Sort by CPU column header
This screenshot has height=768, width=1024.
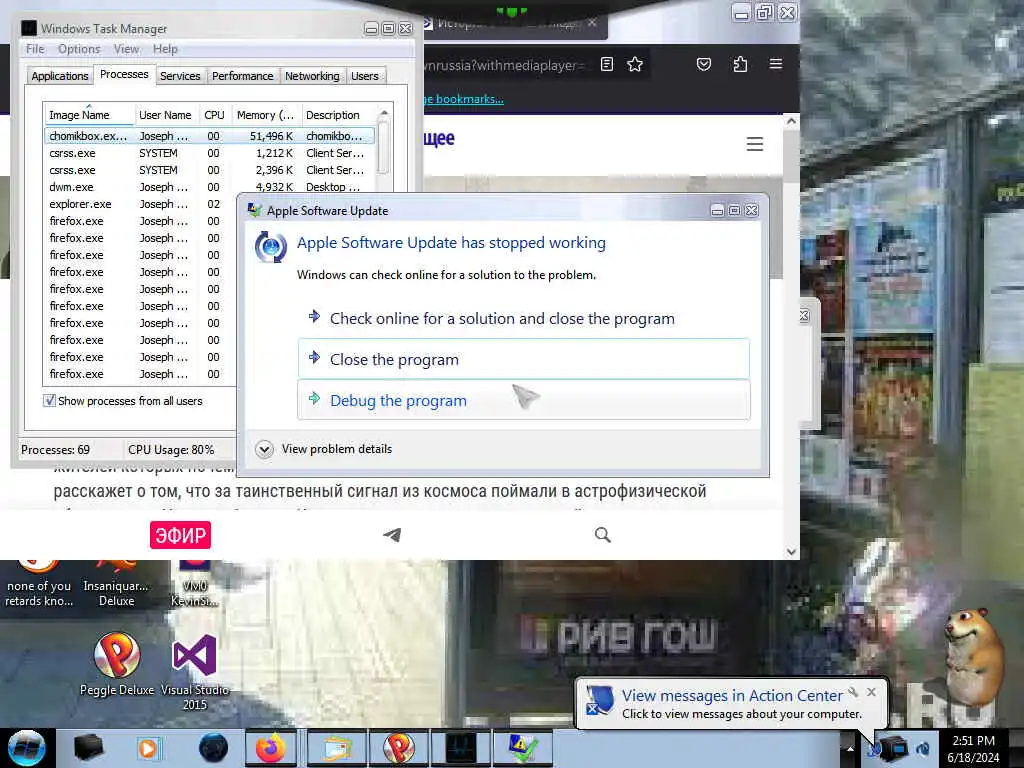click(214, 115)
